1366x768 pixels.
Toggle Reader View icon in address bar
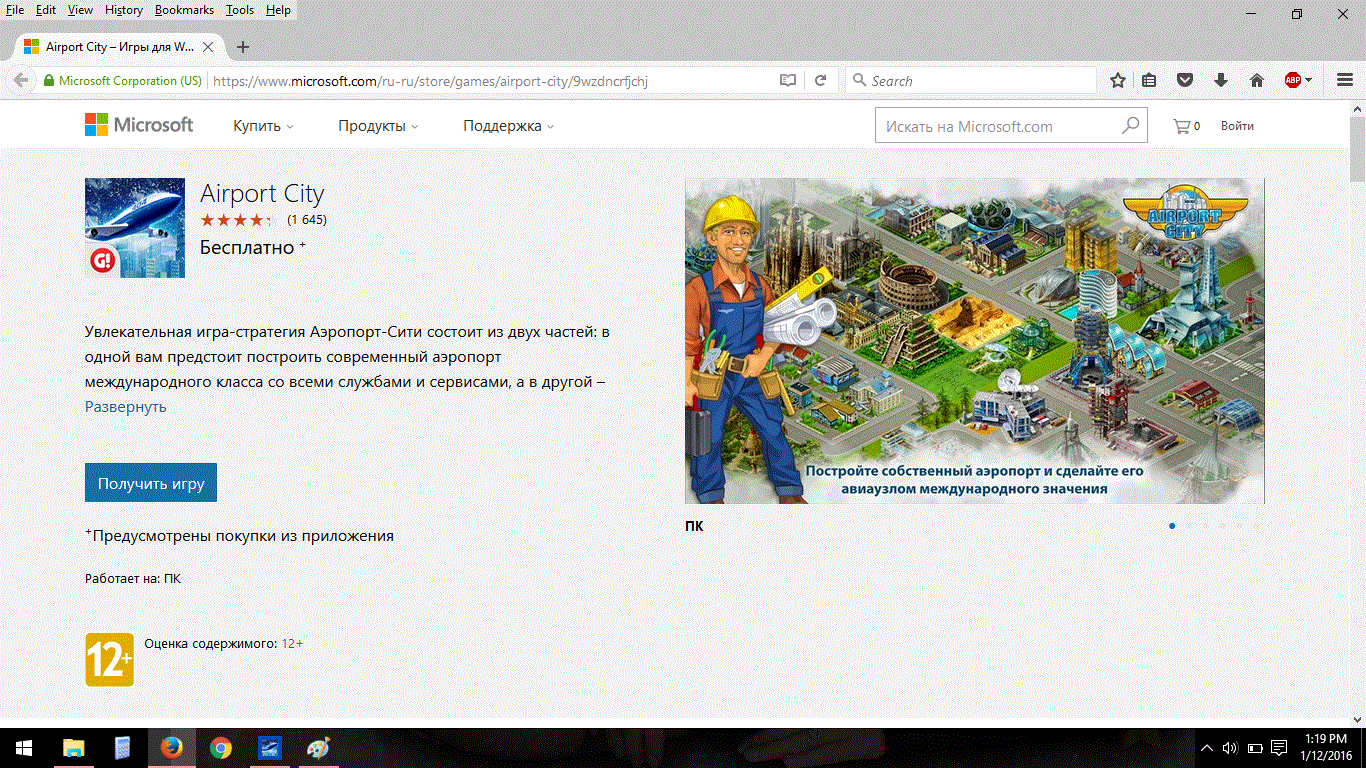[788, 81]
